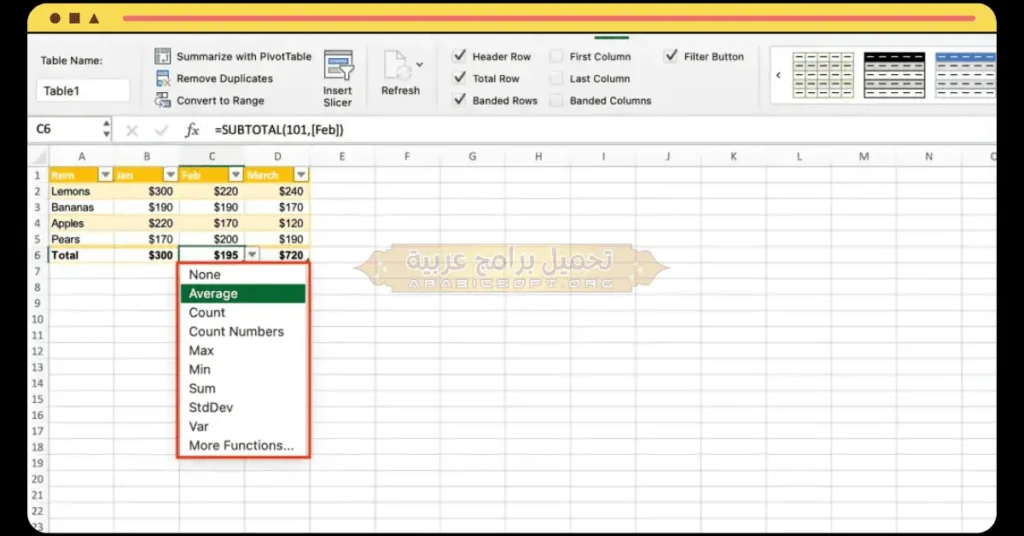The width and height of the screenshot is (1024, 536).
Task: Click the $300 Jan total cell in row 6
Action: click(146, 255)
